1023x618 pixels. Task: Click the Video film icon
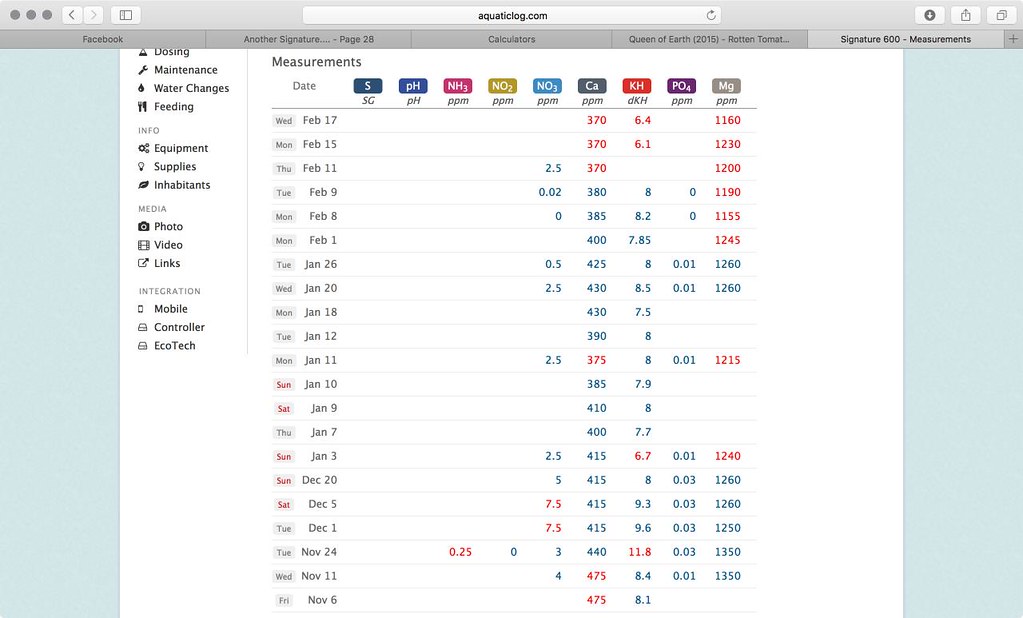pyautogui.click(x=144, y=245)
